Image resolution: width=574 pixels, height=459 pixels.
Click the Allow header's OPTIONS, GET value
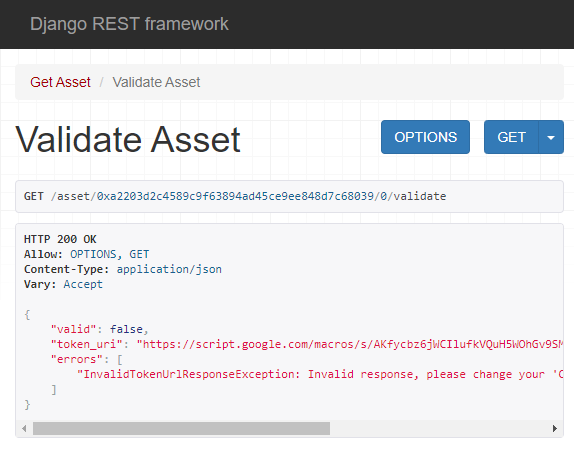pyautogui.click(x=109, y=254)
